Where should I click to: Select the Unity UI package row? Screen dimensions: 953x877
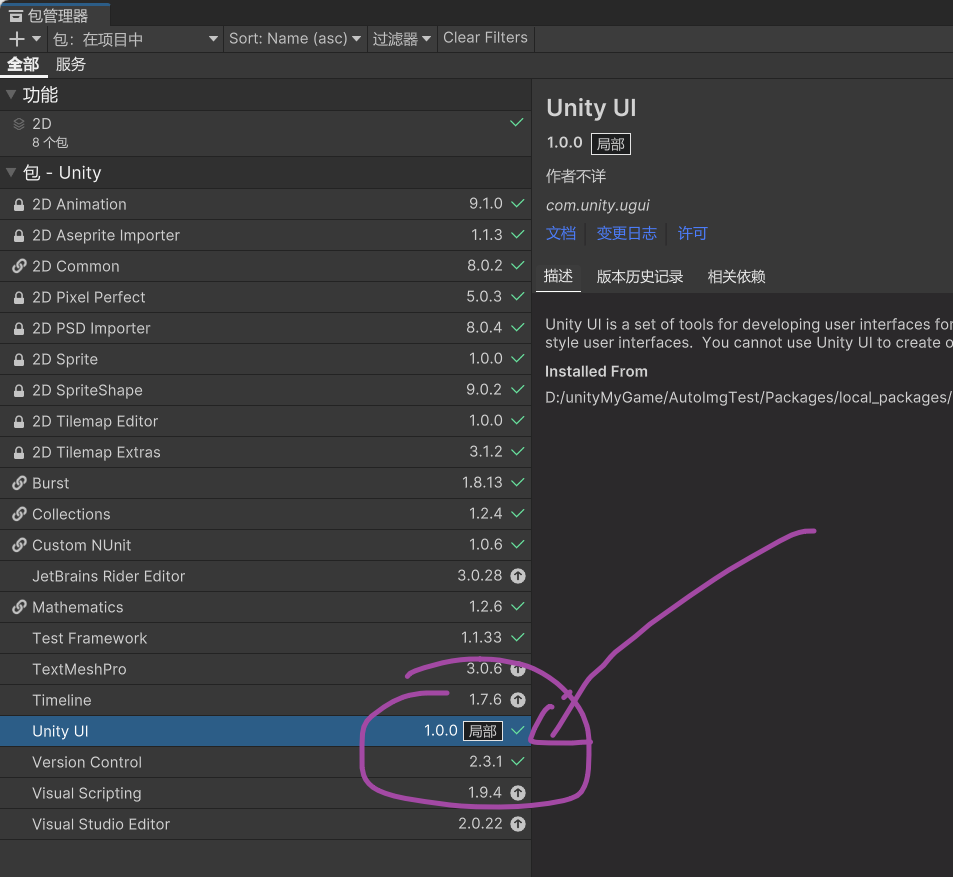[265, 731]
